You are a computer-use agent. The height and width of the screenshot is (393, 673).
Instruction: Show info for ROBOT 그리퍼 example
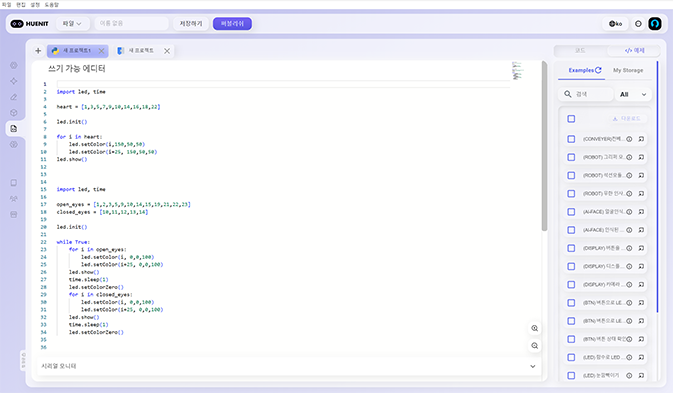(629, 157)
